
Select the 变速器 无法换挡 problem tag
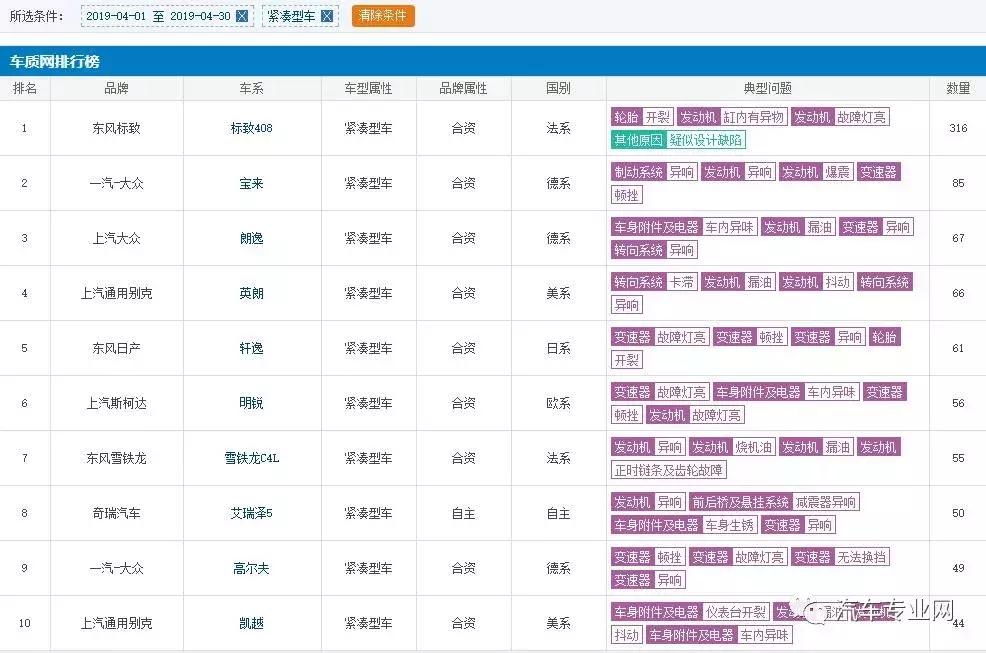pos(840,557)
